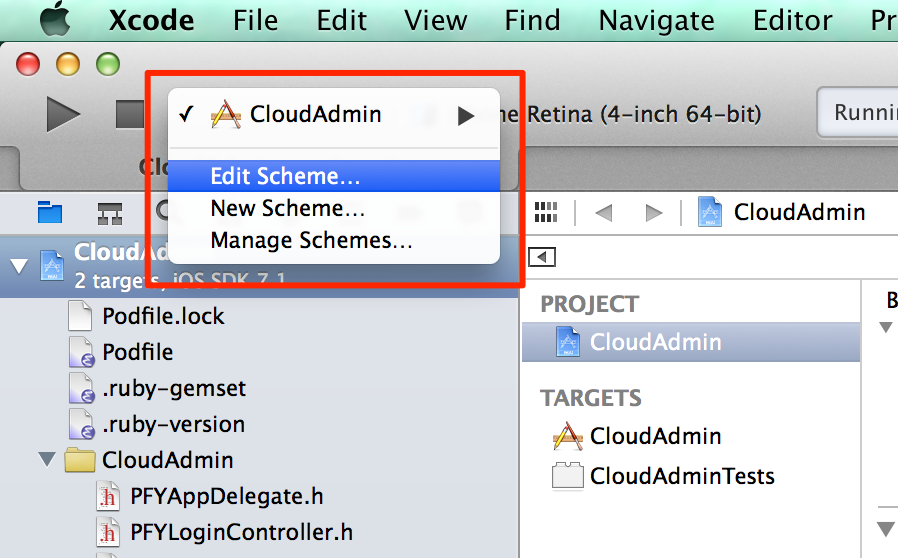Screen dimensions: 898x558
Task: Go back with jump bar left arrow
Action: 604,213
